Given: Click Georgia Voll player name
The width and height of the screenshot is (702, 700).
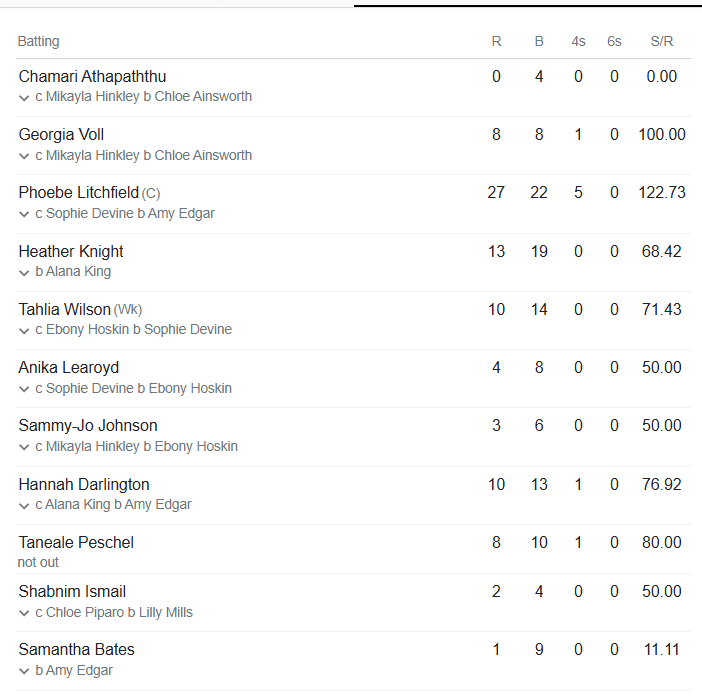Looking at the screenshot, I should tap(61, 135).
